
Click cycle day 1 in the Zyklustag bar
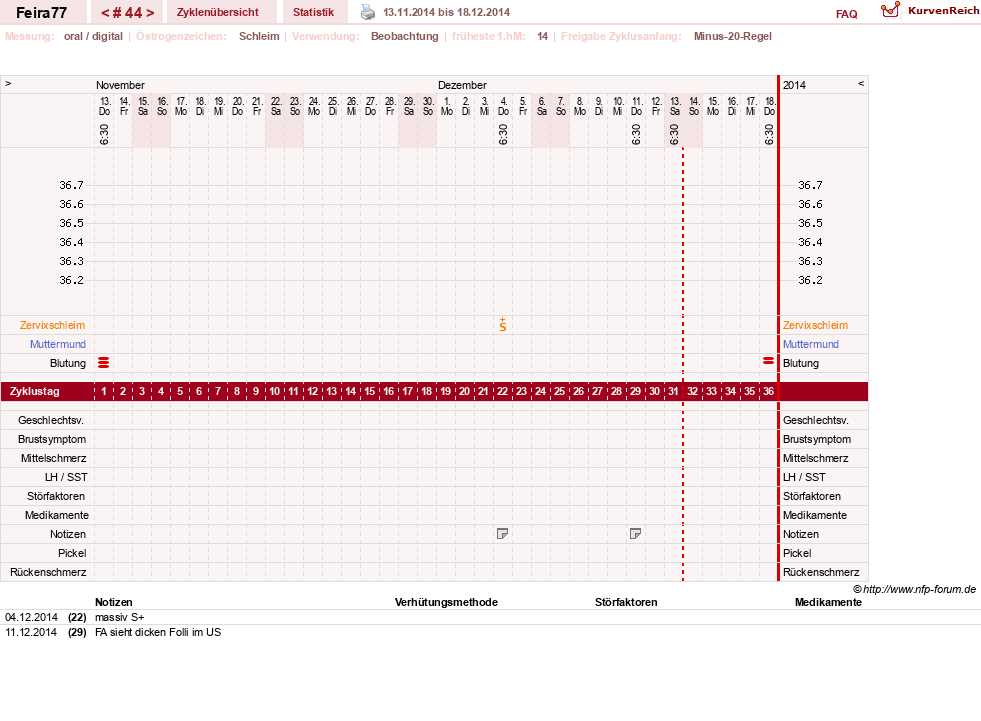click(x=104, y=391)
